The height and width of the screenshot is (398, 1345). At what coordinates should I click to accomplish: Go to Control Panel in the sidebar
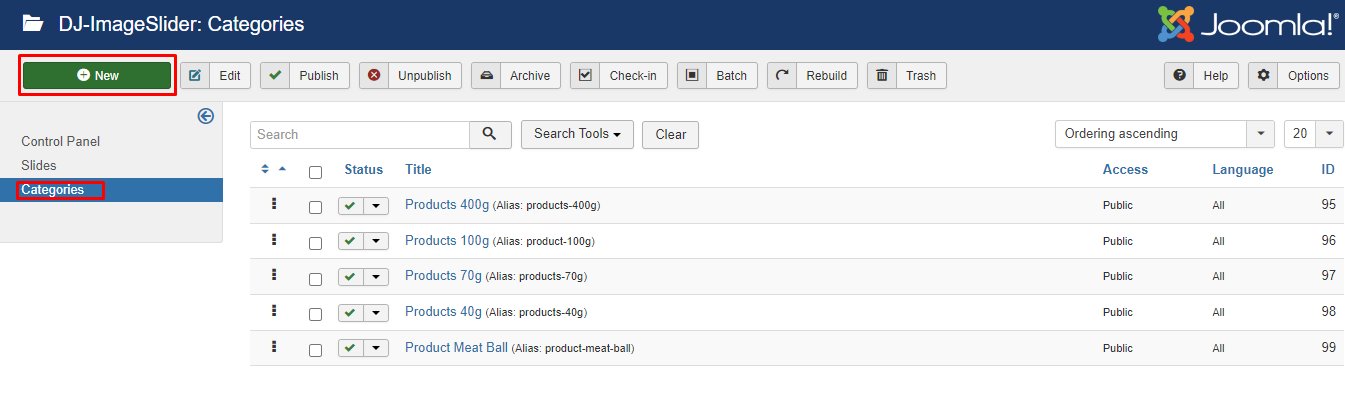pyautogui.click(x=61, y=141)
